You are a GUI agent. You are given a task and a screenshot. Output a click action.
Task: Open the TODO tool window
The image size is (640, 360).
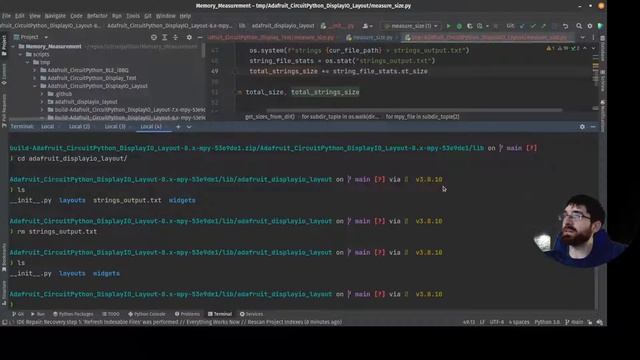click(x=111, y=314)
